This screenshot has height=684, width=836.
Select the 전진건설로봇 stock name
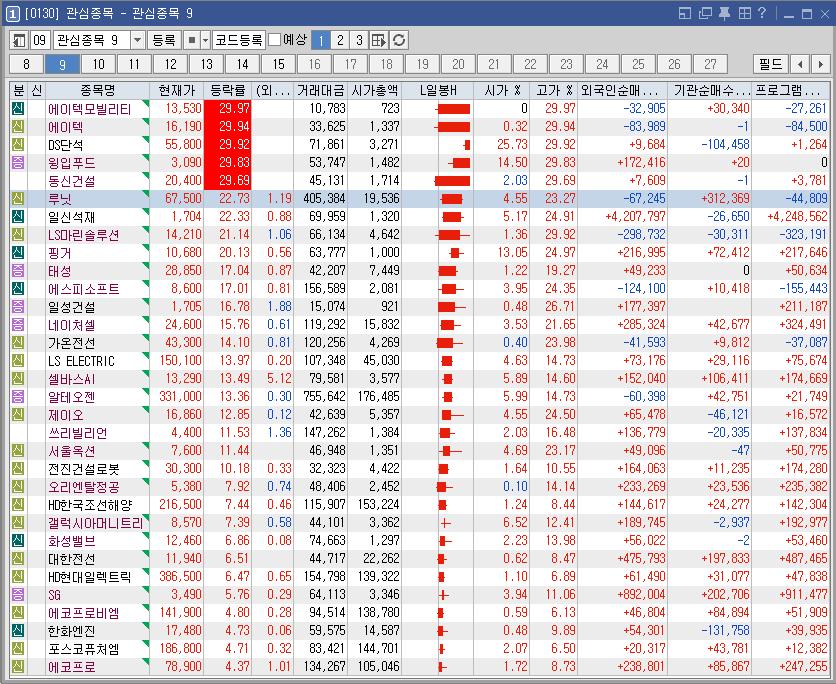[84, 469]
